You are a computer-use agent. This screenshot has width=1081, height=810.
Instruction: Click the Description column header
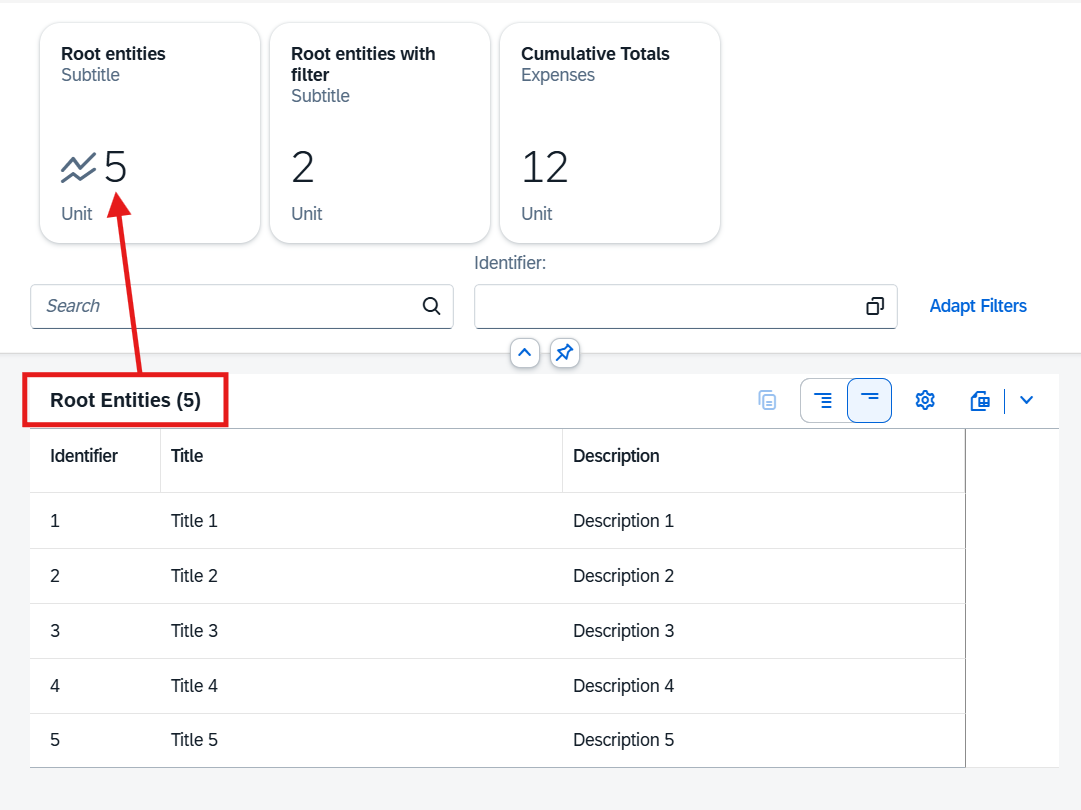615,456
